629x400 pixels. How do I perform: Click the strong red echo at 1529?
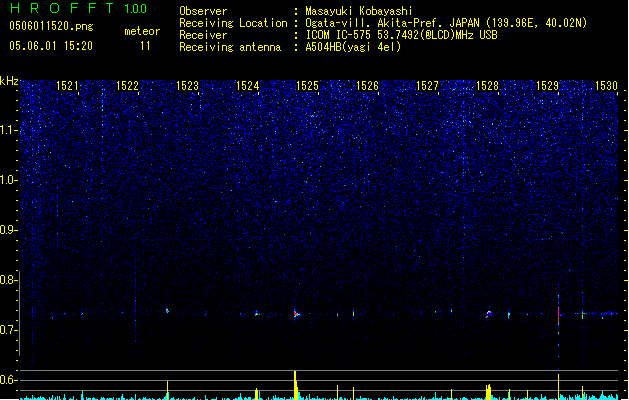point(558,316)
